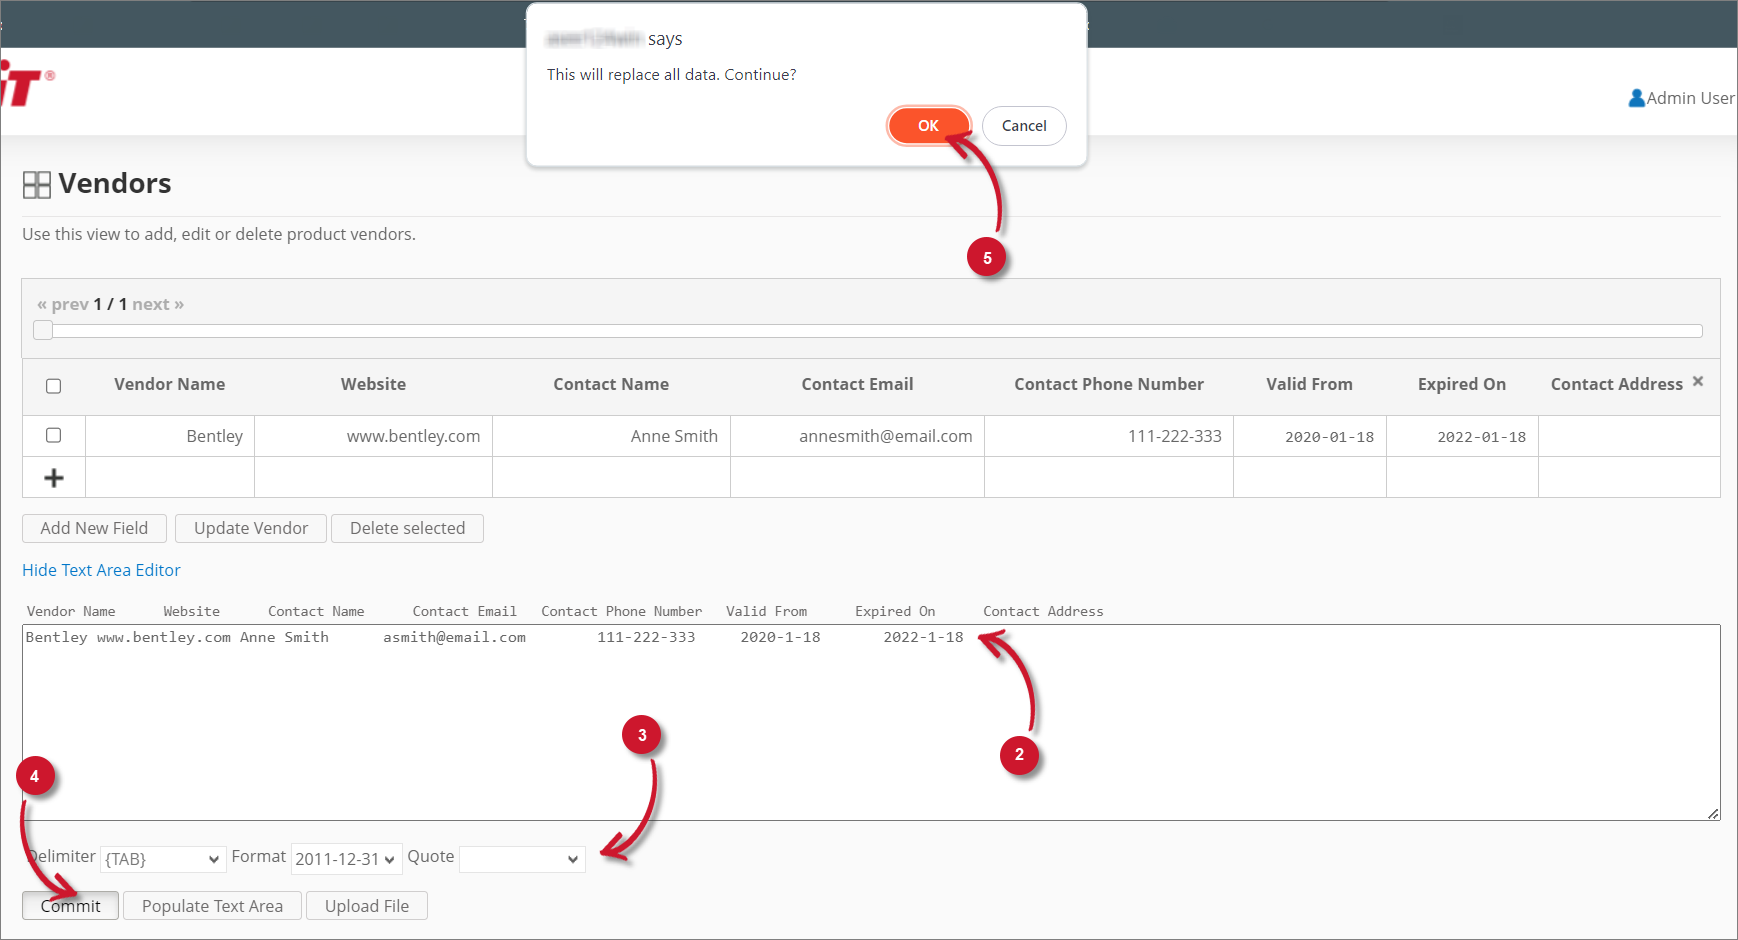Check the Bentley vendor row checkbox

pyautogui.click(x=54, y=436)
